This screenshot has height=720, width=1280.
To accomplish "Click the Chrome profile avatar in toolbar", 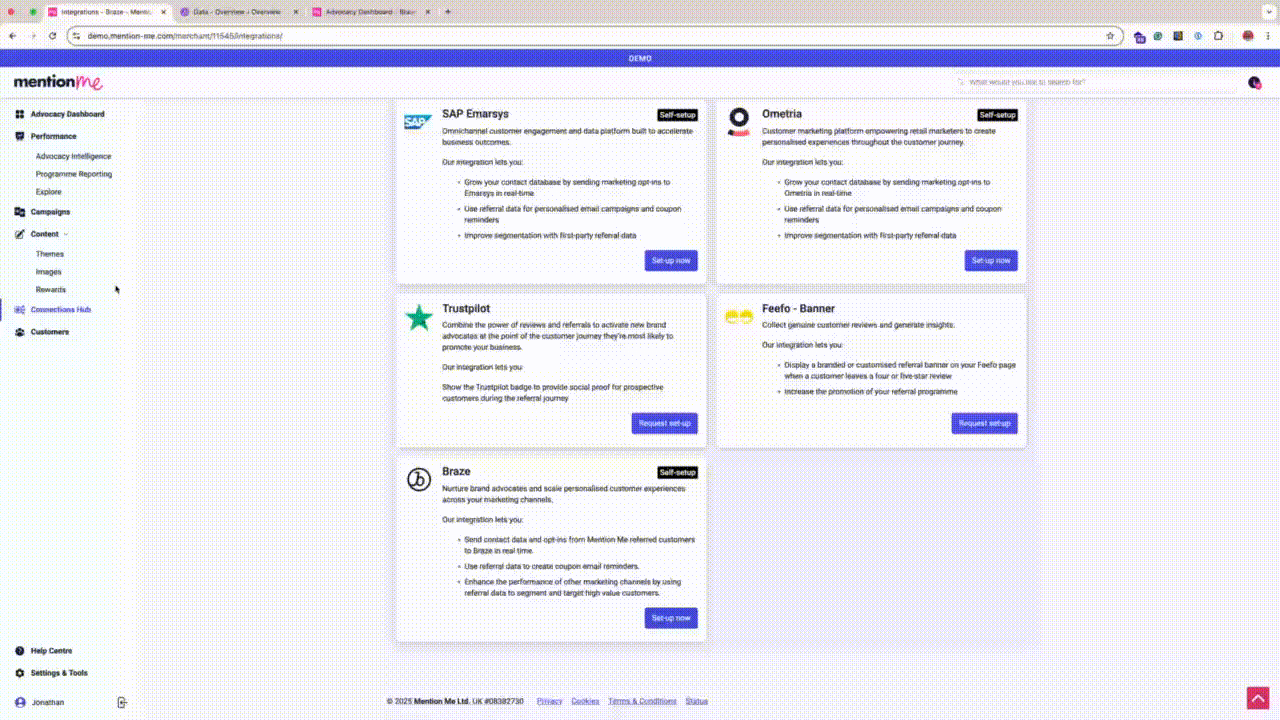I will click(x=1248, y=36).
